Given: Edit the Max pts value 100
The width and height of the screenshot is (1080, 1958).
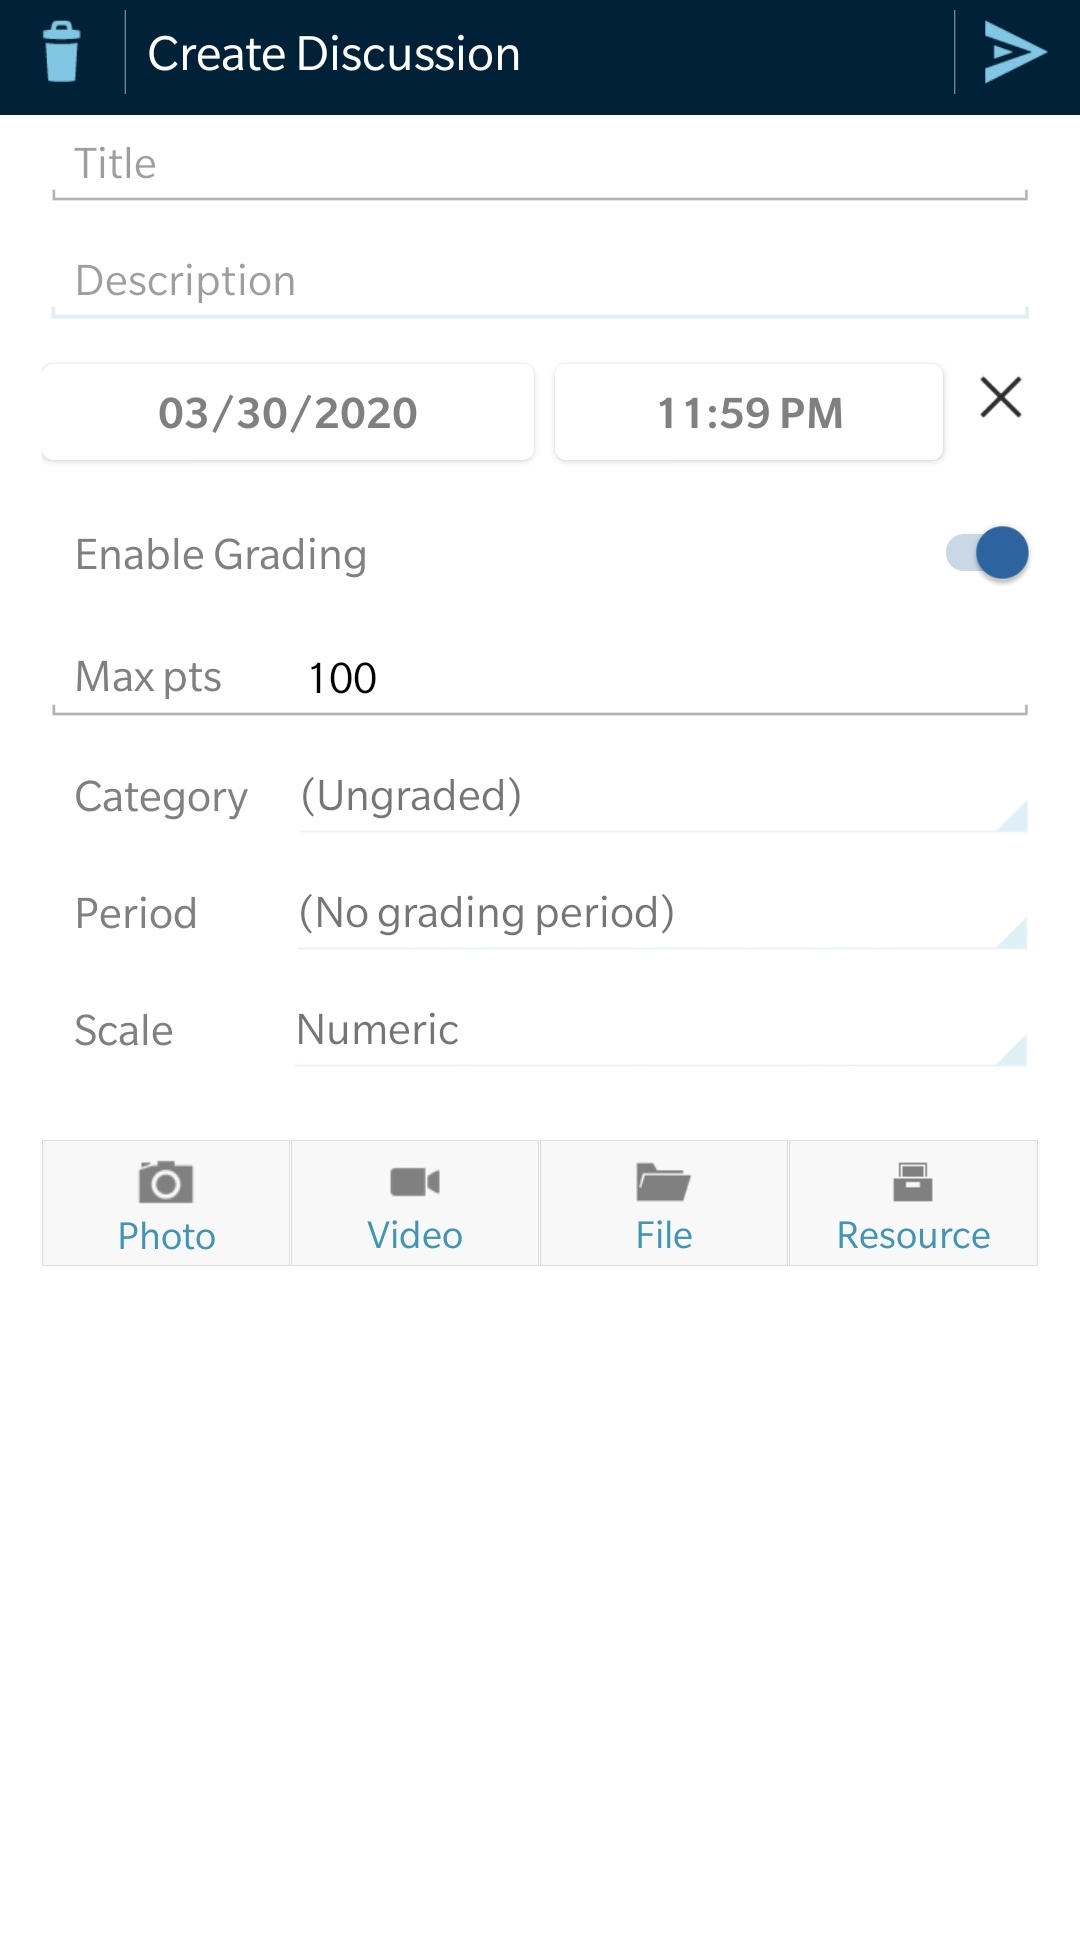Looking at the screenshot, I should pyautogui.click(x=660, y=679).
